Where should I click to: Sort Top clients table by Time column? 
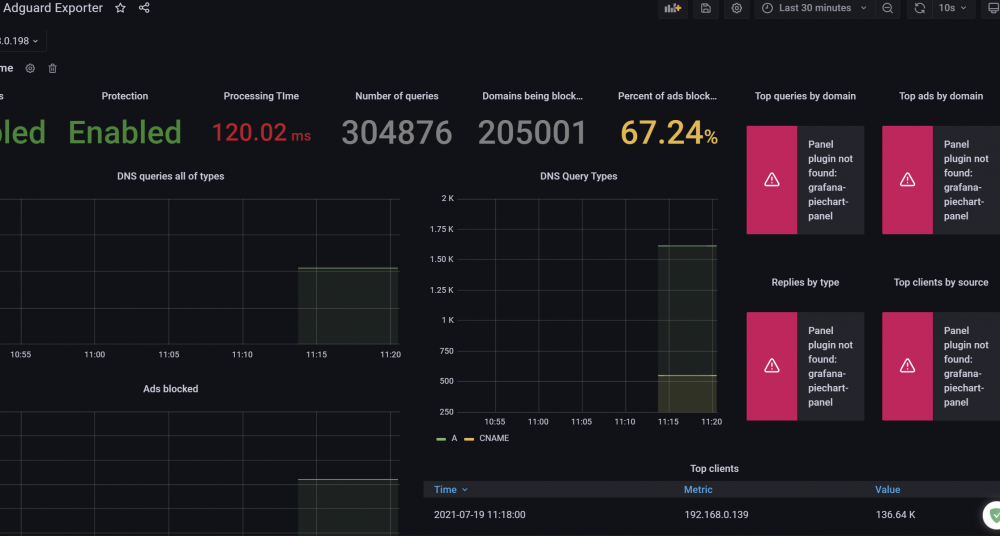click(x=451, y=489)
